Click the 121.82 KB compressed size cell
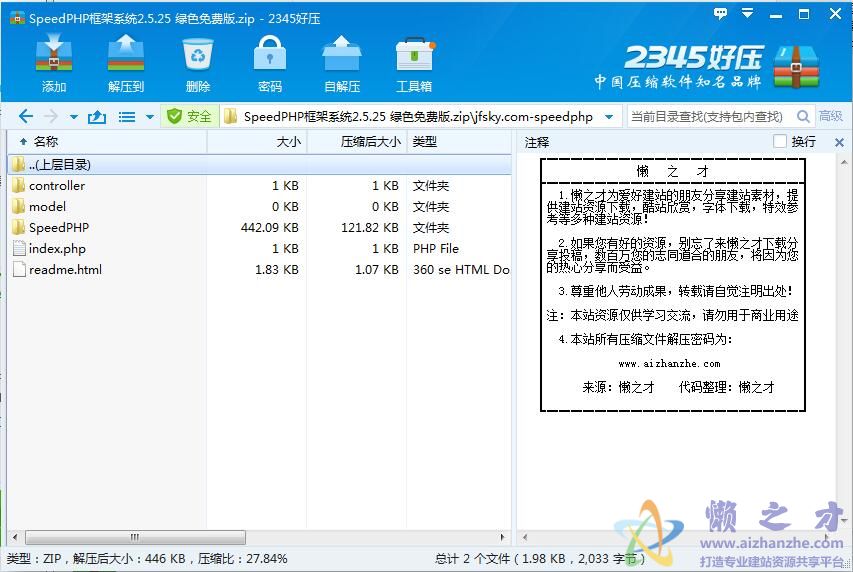 click(x=369, y=227)
